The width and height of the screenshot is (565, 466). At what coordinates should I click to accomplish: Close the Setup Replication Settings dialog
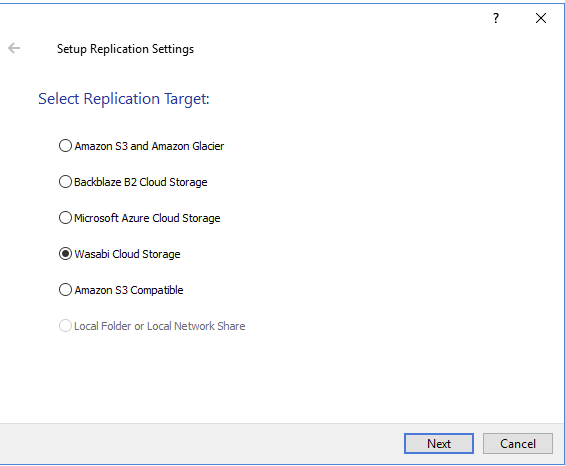[x=540, y=18]
